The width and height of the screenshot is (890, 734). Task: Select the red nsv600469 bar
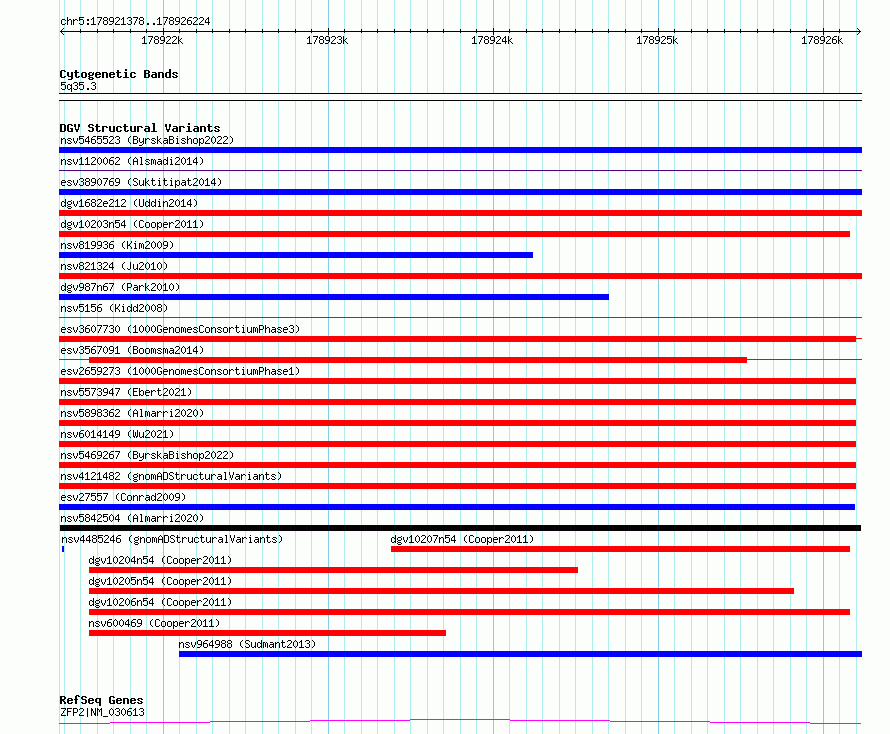pos(267,633)
